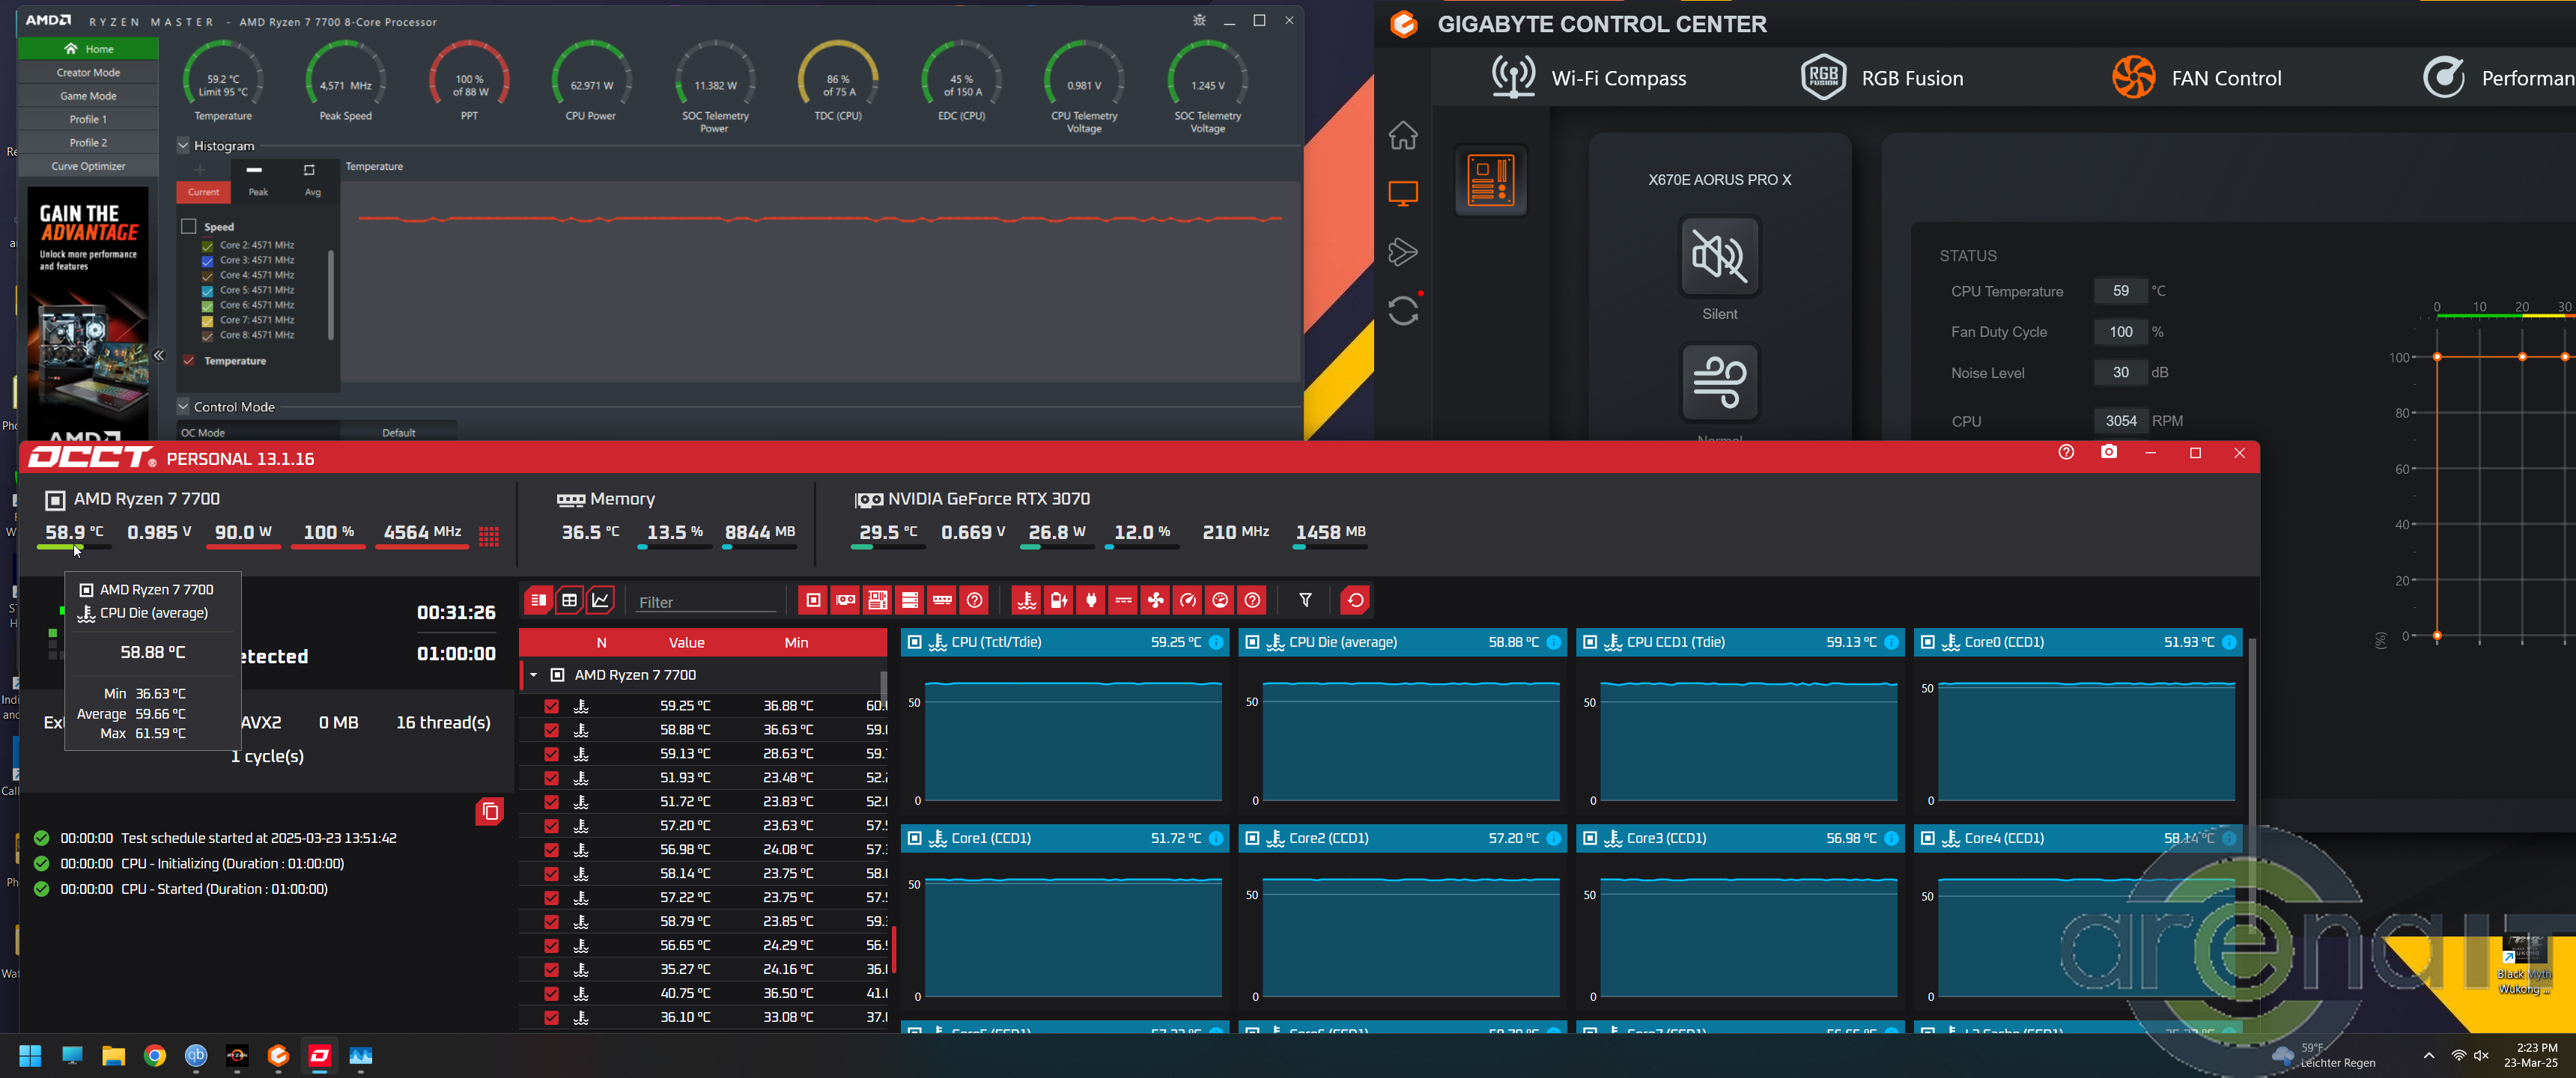Screen dimensions: 2576x1078
Task: Switch to the Peak histogram tab
Action: (258, 180)
